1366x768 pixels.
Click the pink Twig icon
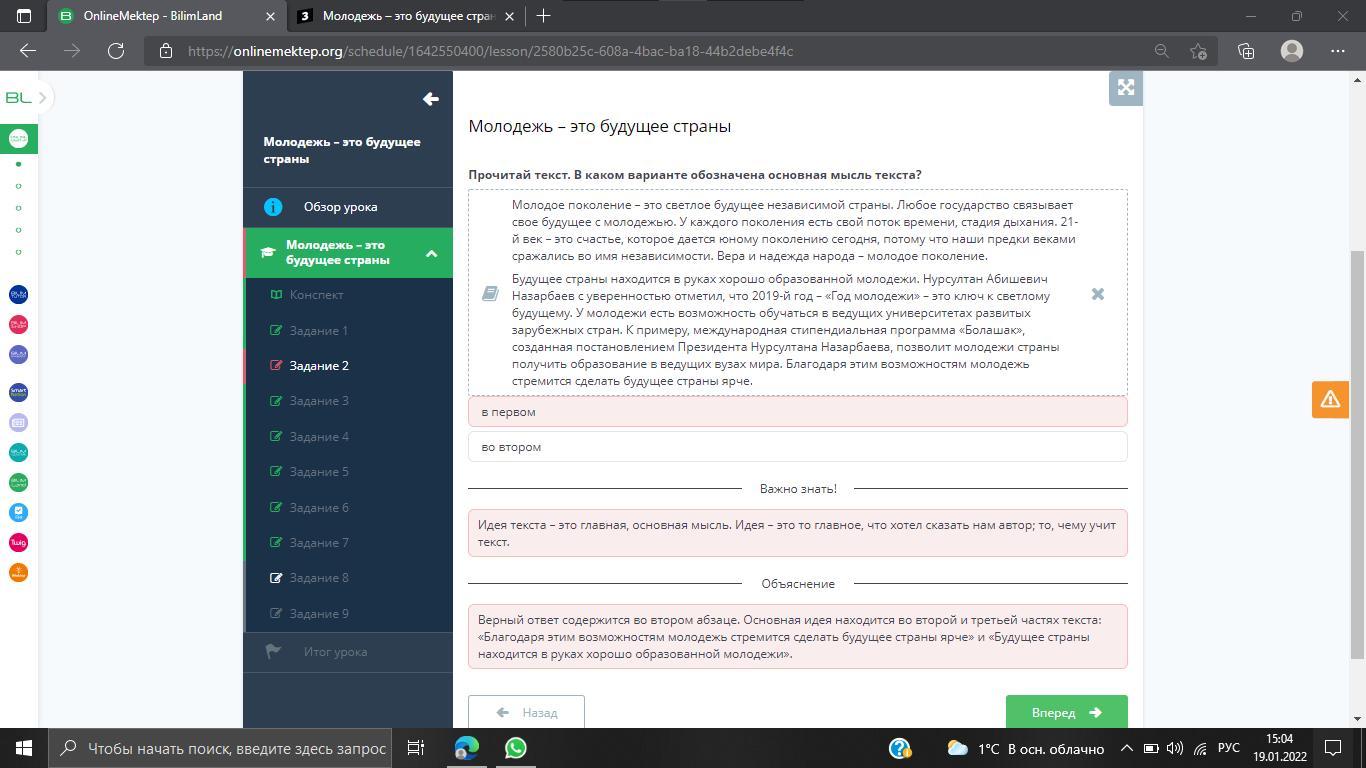tap(18, 542)
